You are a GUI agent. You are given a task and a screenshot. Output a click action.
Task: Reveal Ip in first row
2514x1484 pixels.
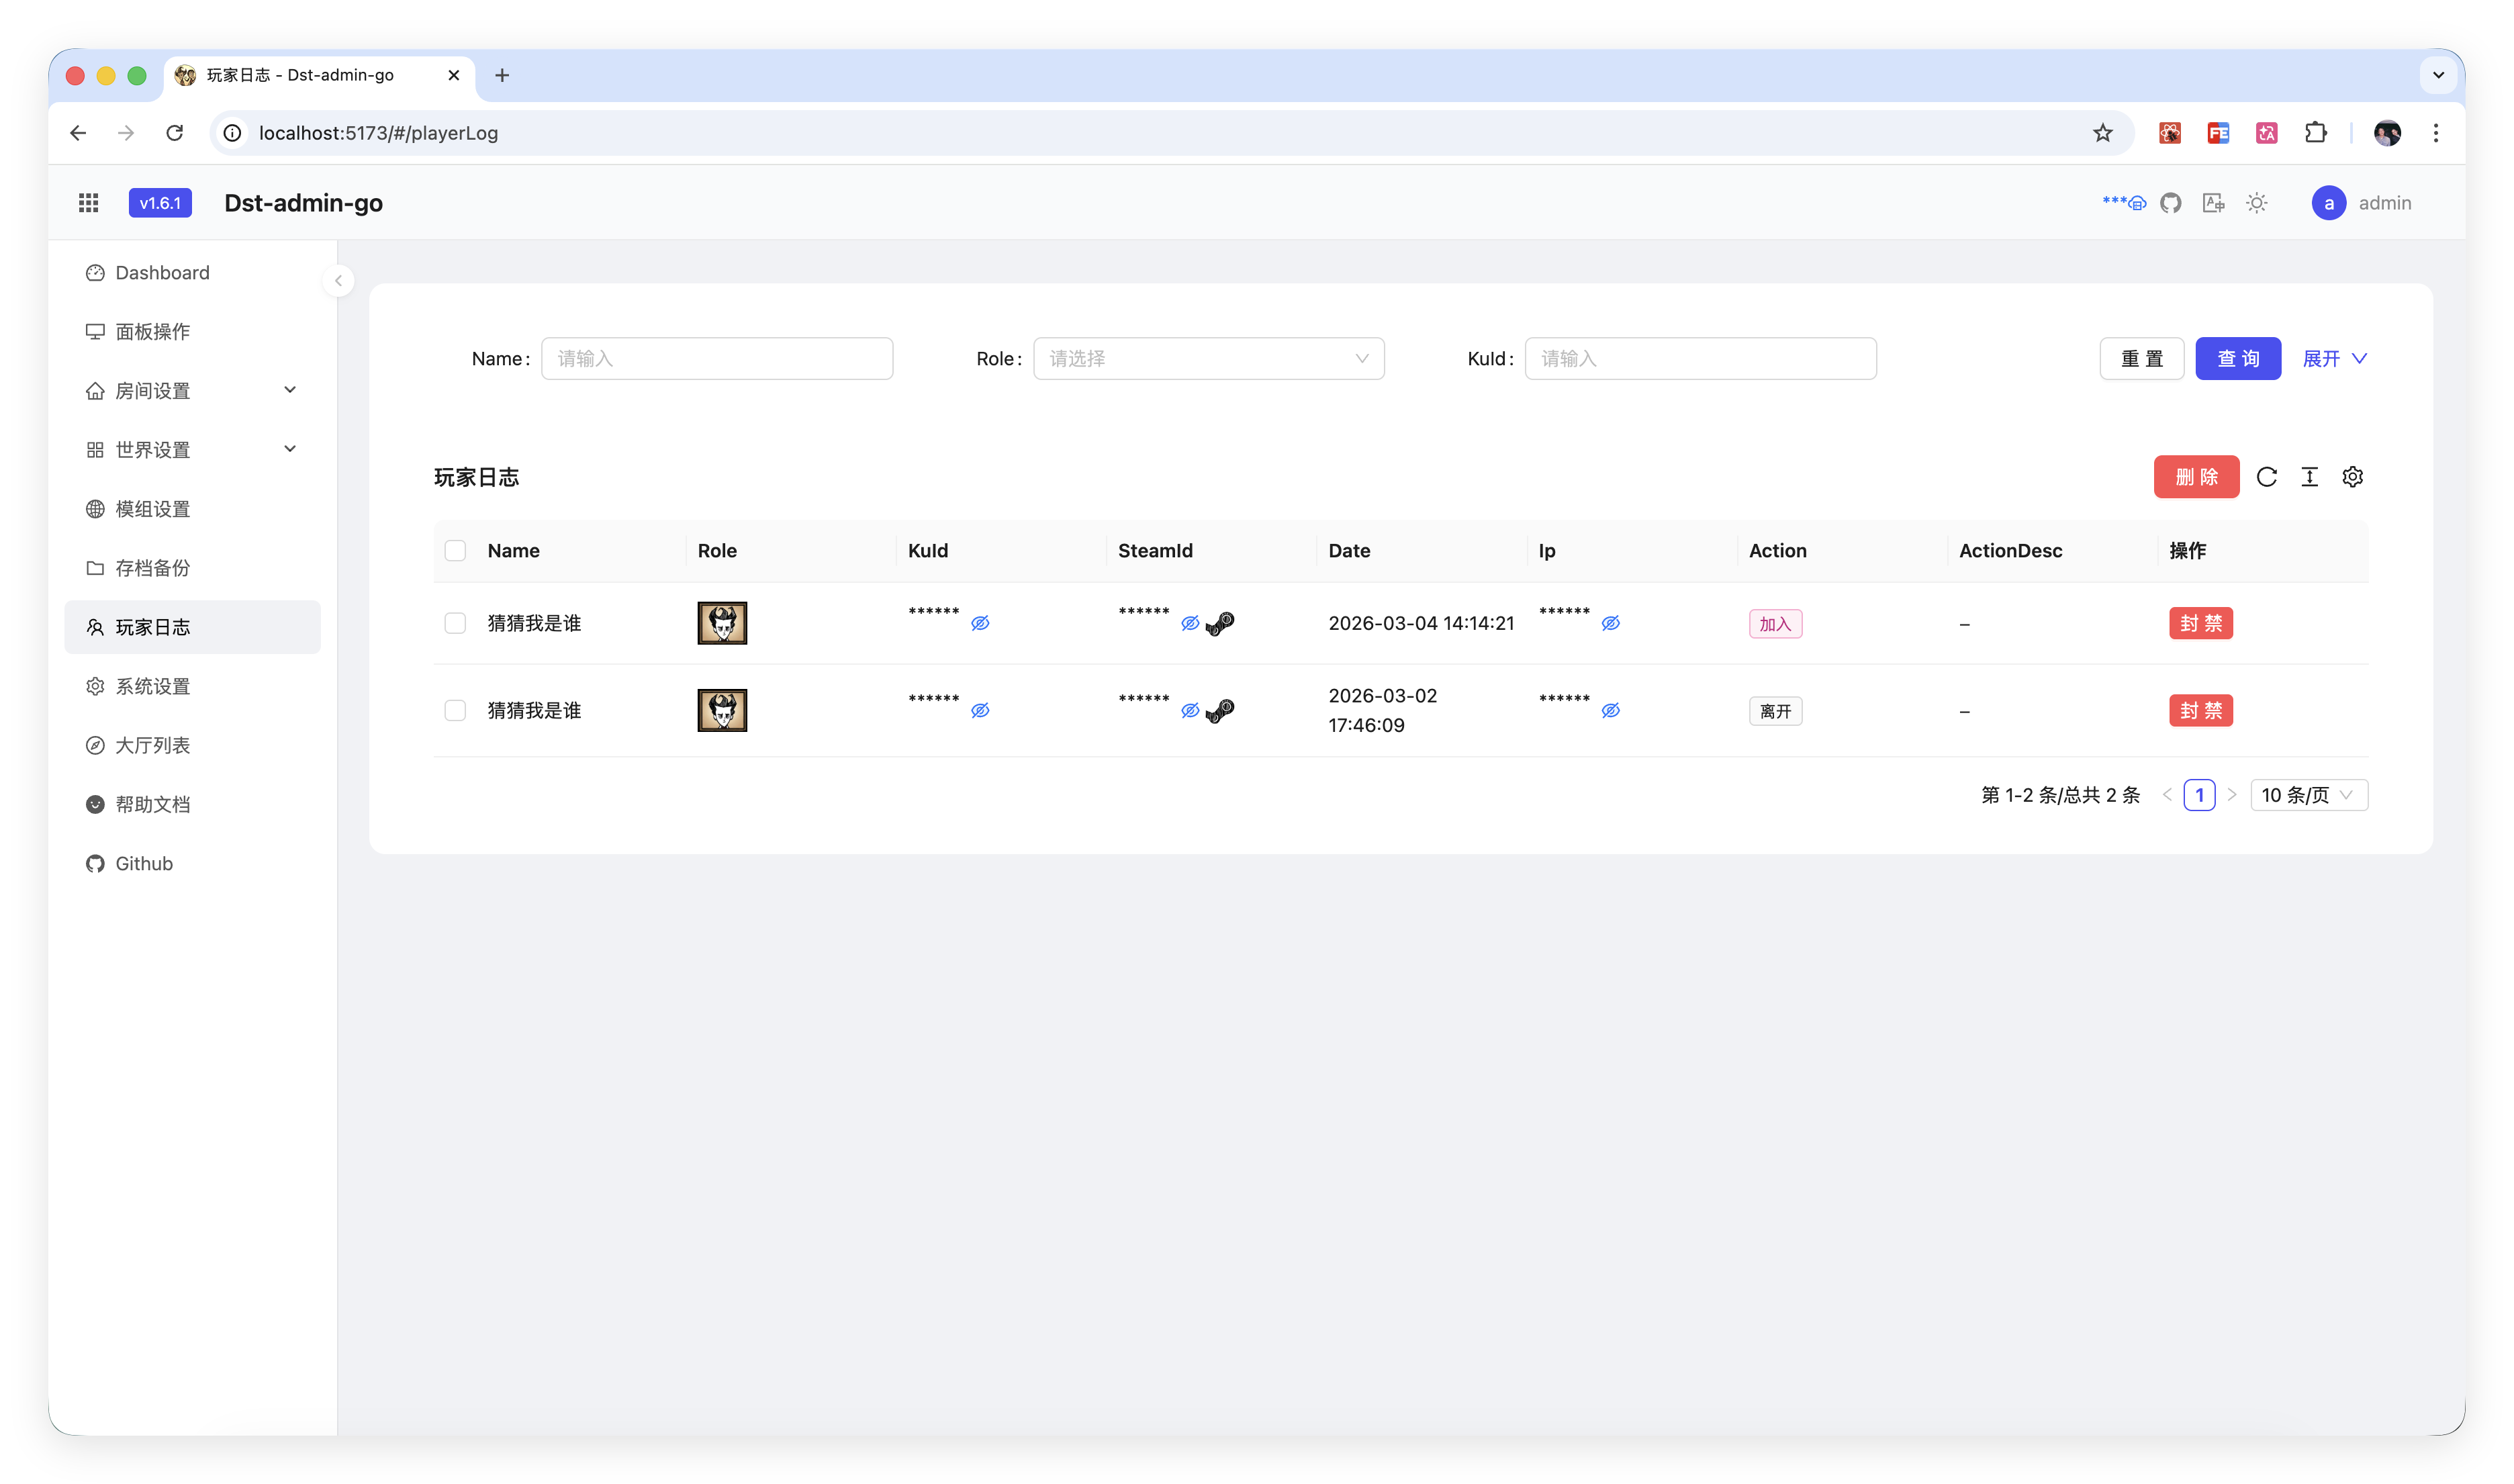click(1610, 623)
